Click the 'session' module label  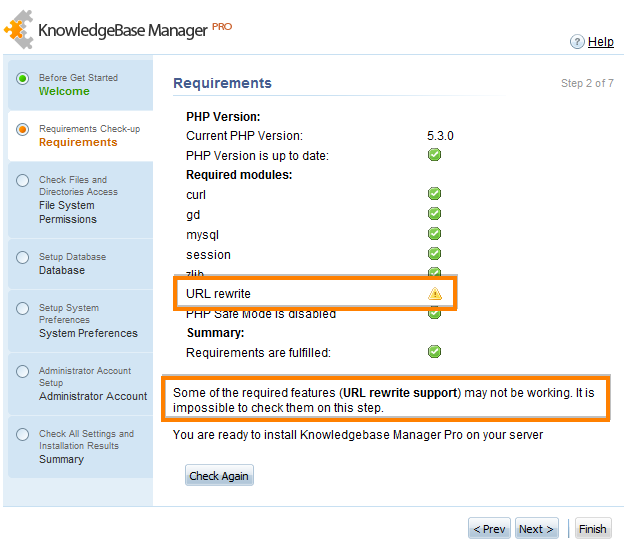208,255
